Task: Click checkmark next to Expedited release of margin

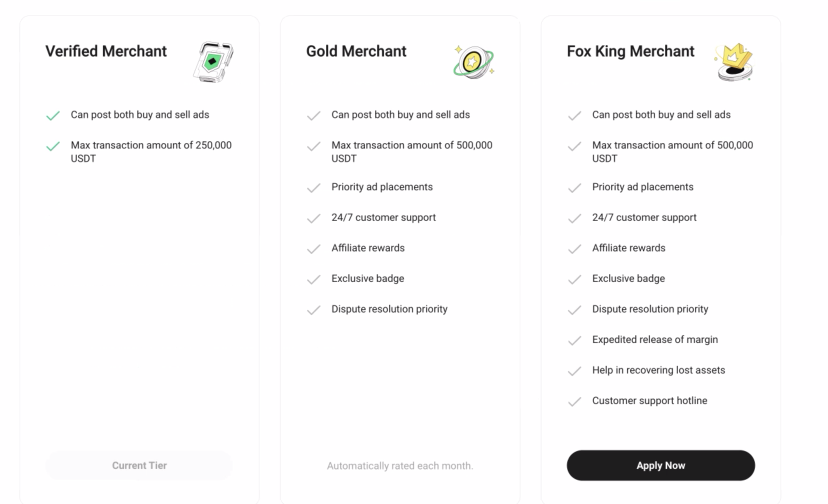Action: click(x=574, y=341)
